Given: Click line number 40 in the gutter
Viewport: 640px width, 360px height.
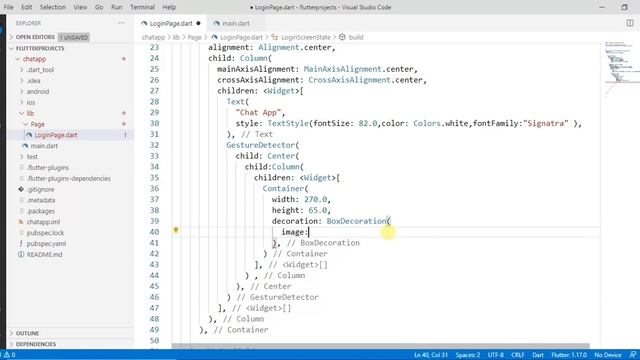Looking at the screenshot, I should 154,232.
